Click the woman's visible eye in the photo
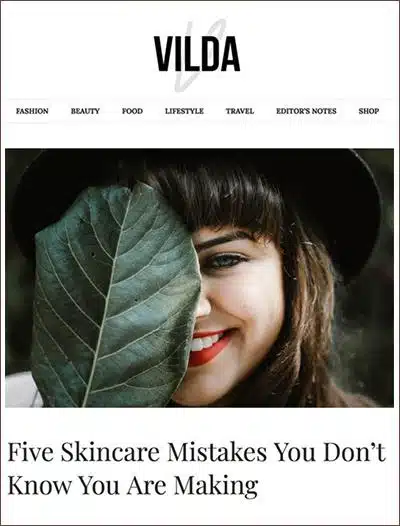 226,262
